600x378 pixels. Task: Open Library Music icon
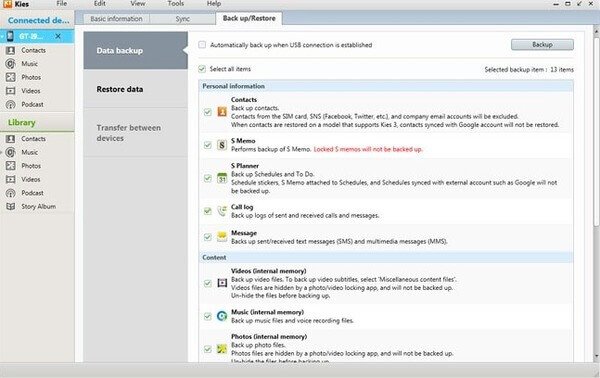pos(11,152)
